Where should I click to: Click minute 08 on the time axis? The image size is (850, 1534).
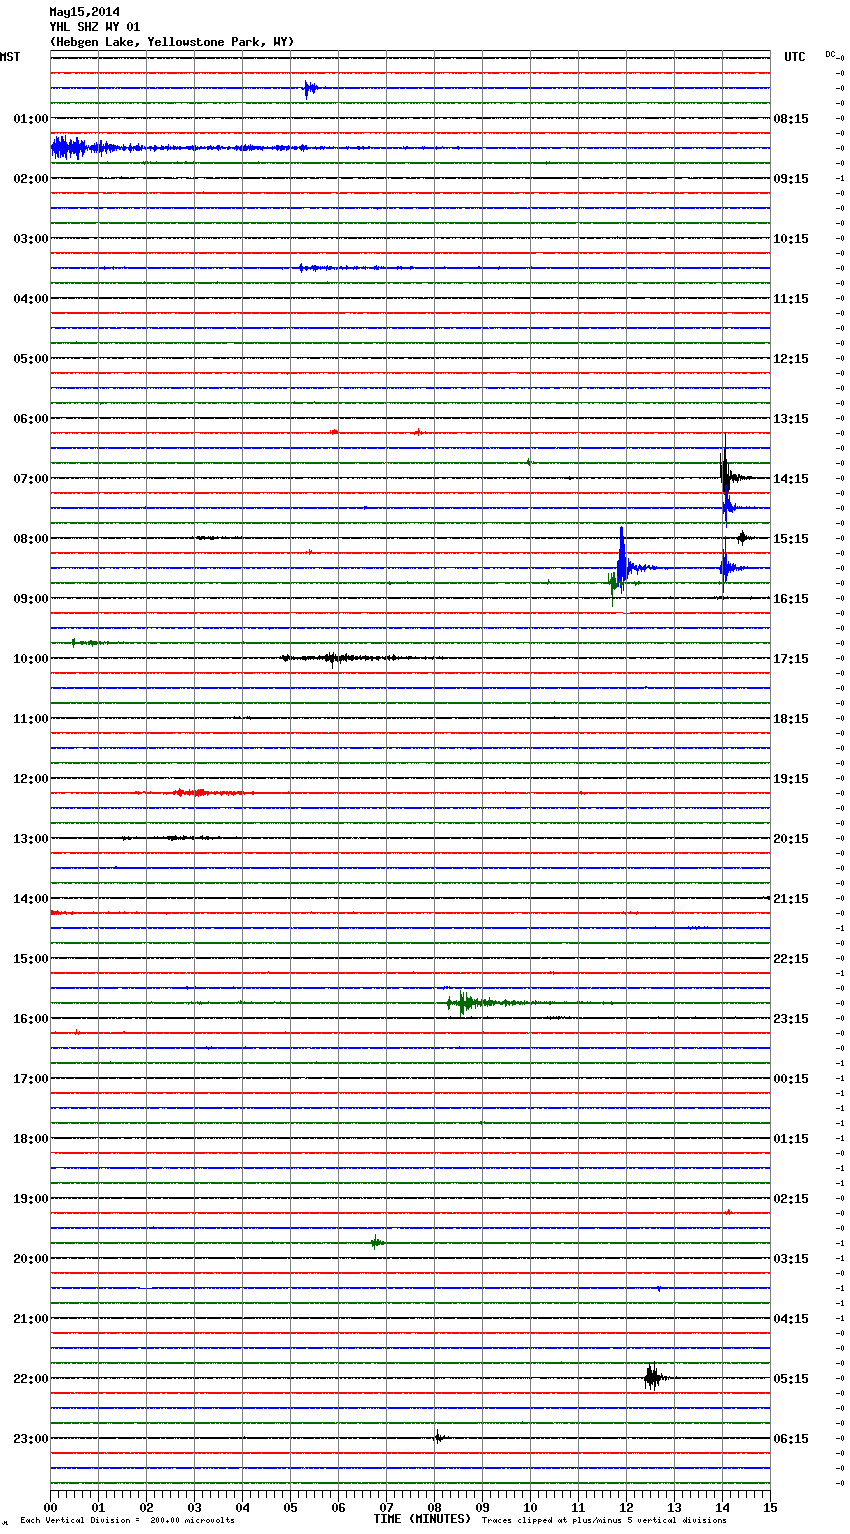434,1507
